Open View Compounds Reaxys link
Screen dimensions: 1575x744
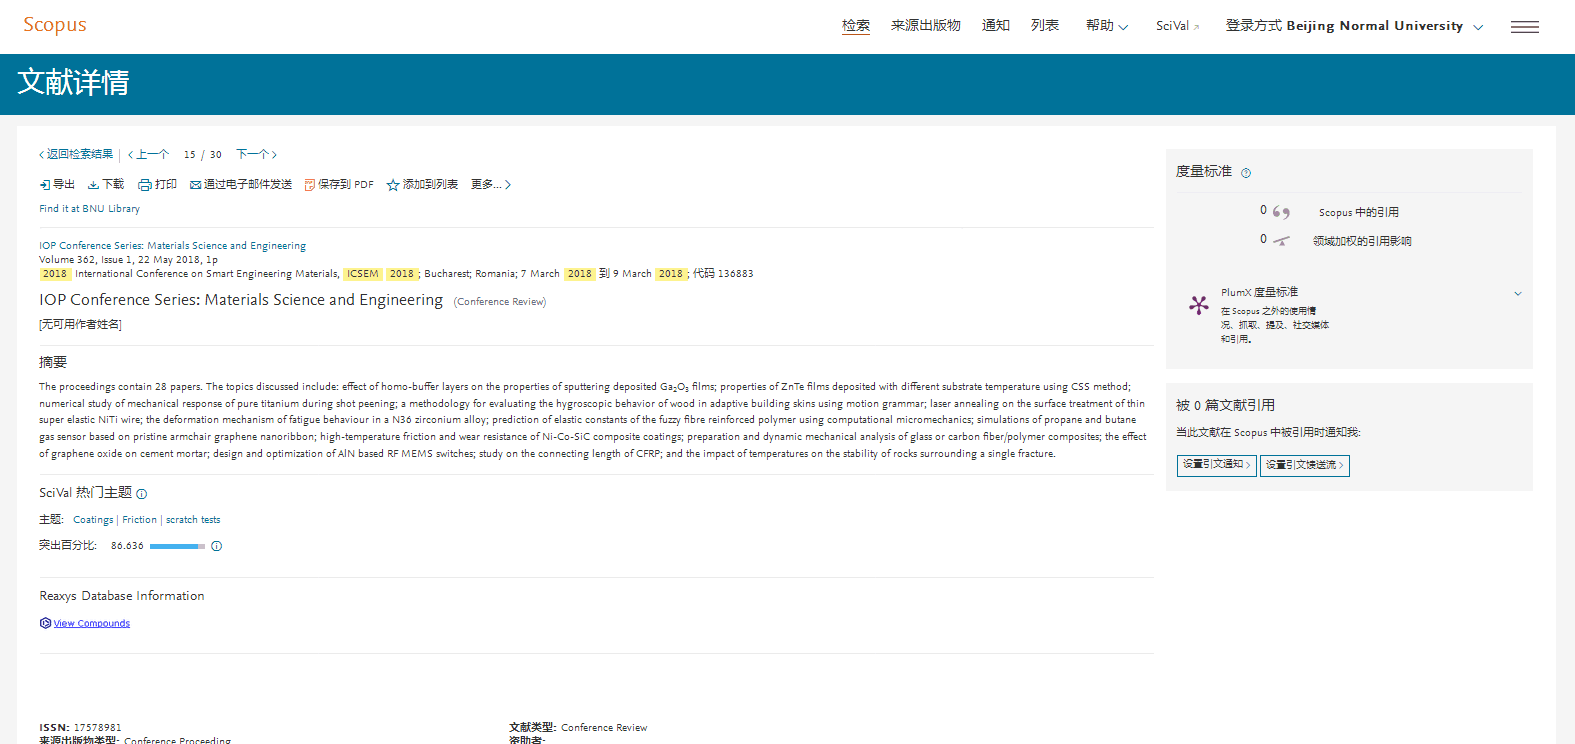(x=91, y=623)
